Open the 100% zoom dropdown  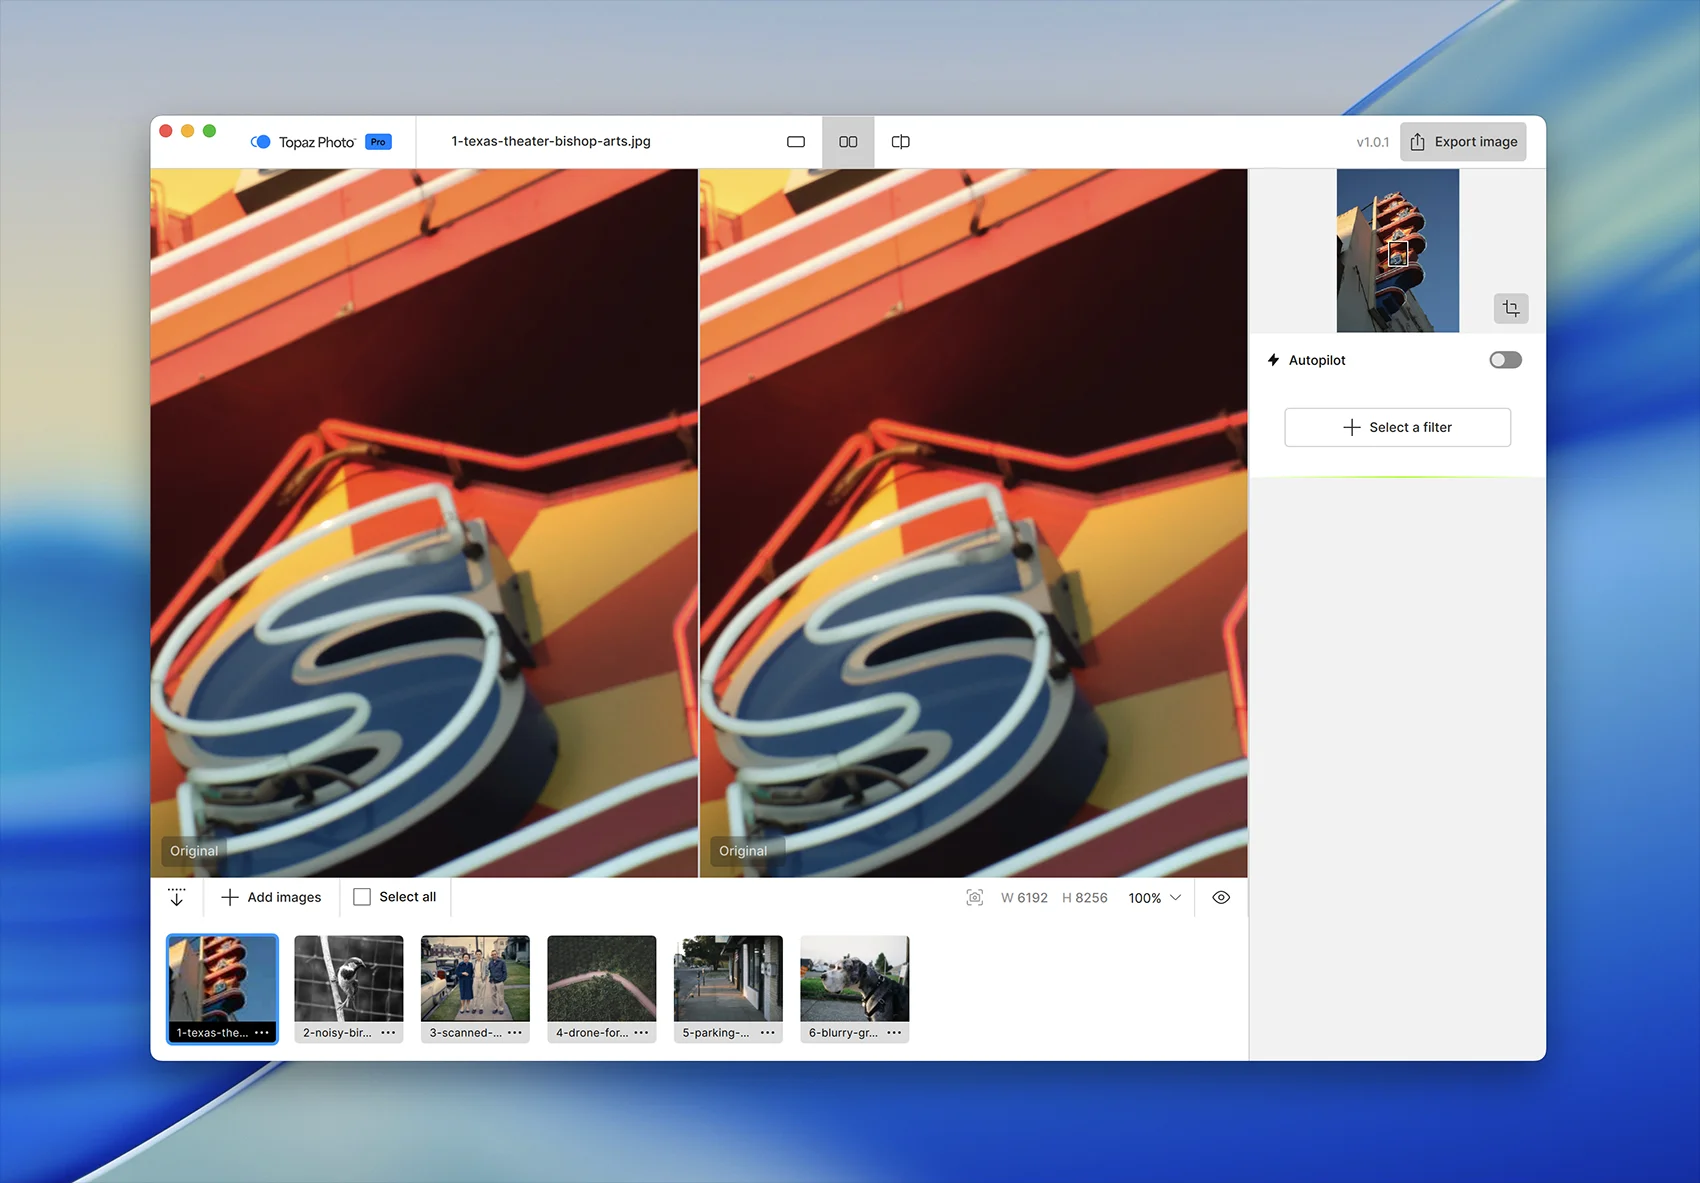pyautogui.click(x=1155, y=898)
